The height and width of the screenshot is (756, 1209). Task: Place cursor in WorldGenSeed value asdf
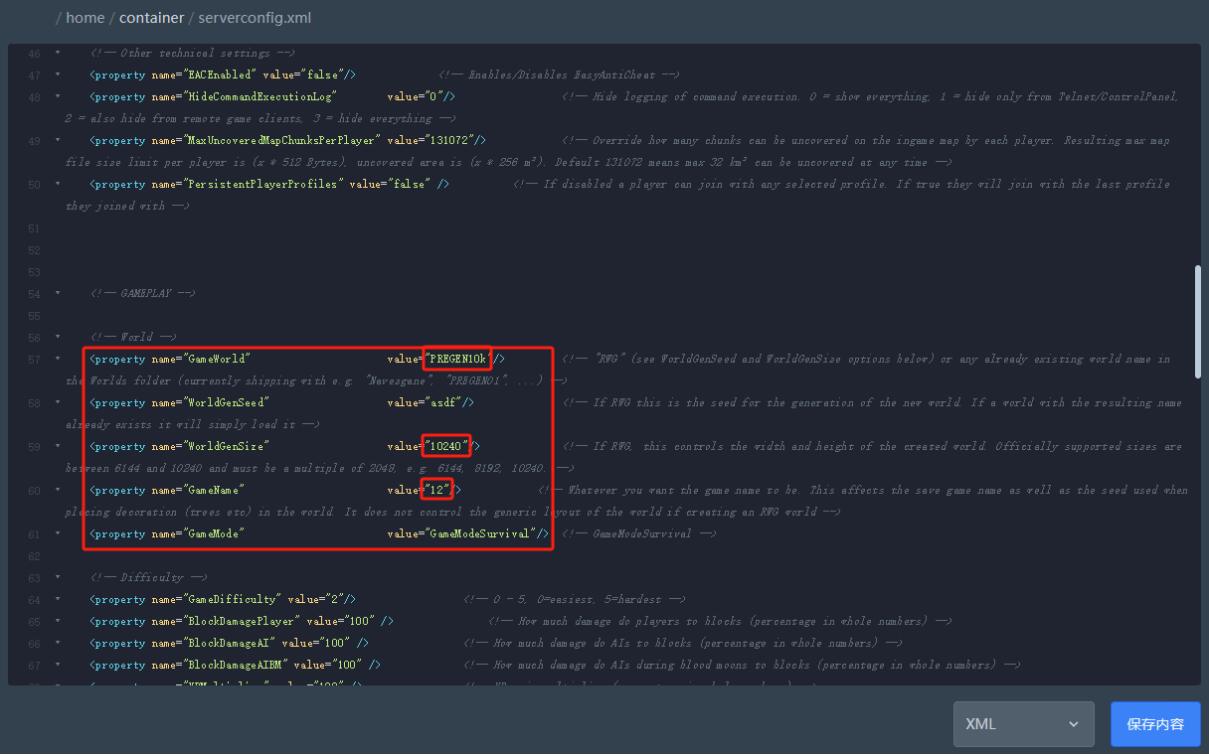[441, 403]
